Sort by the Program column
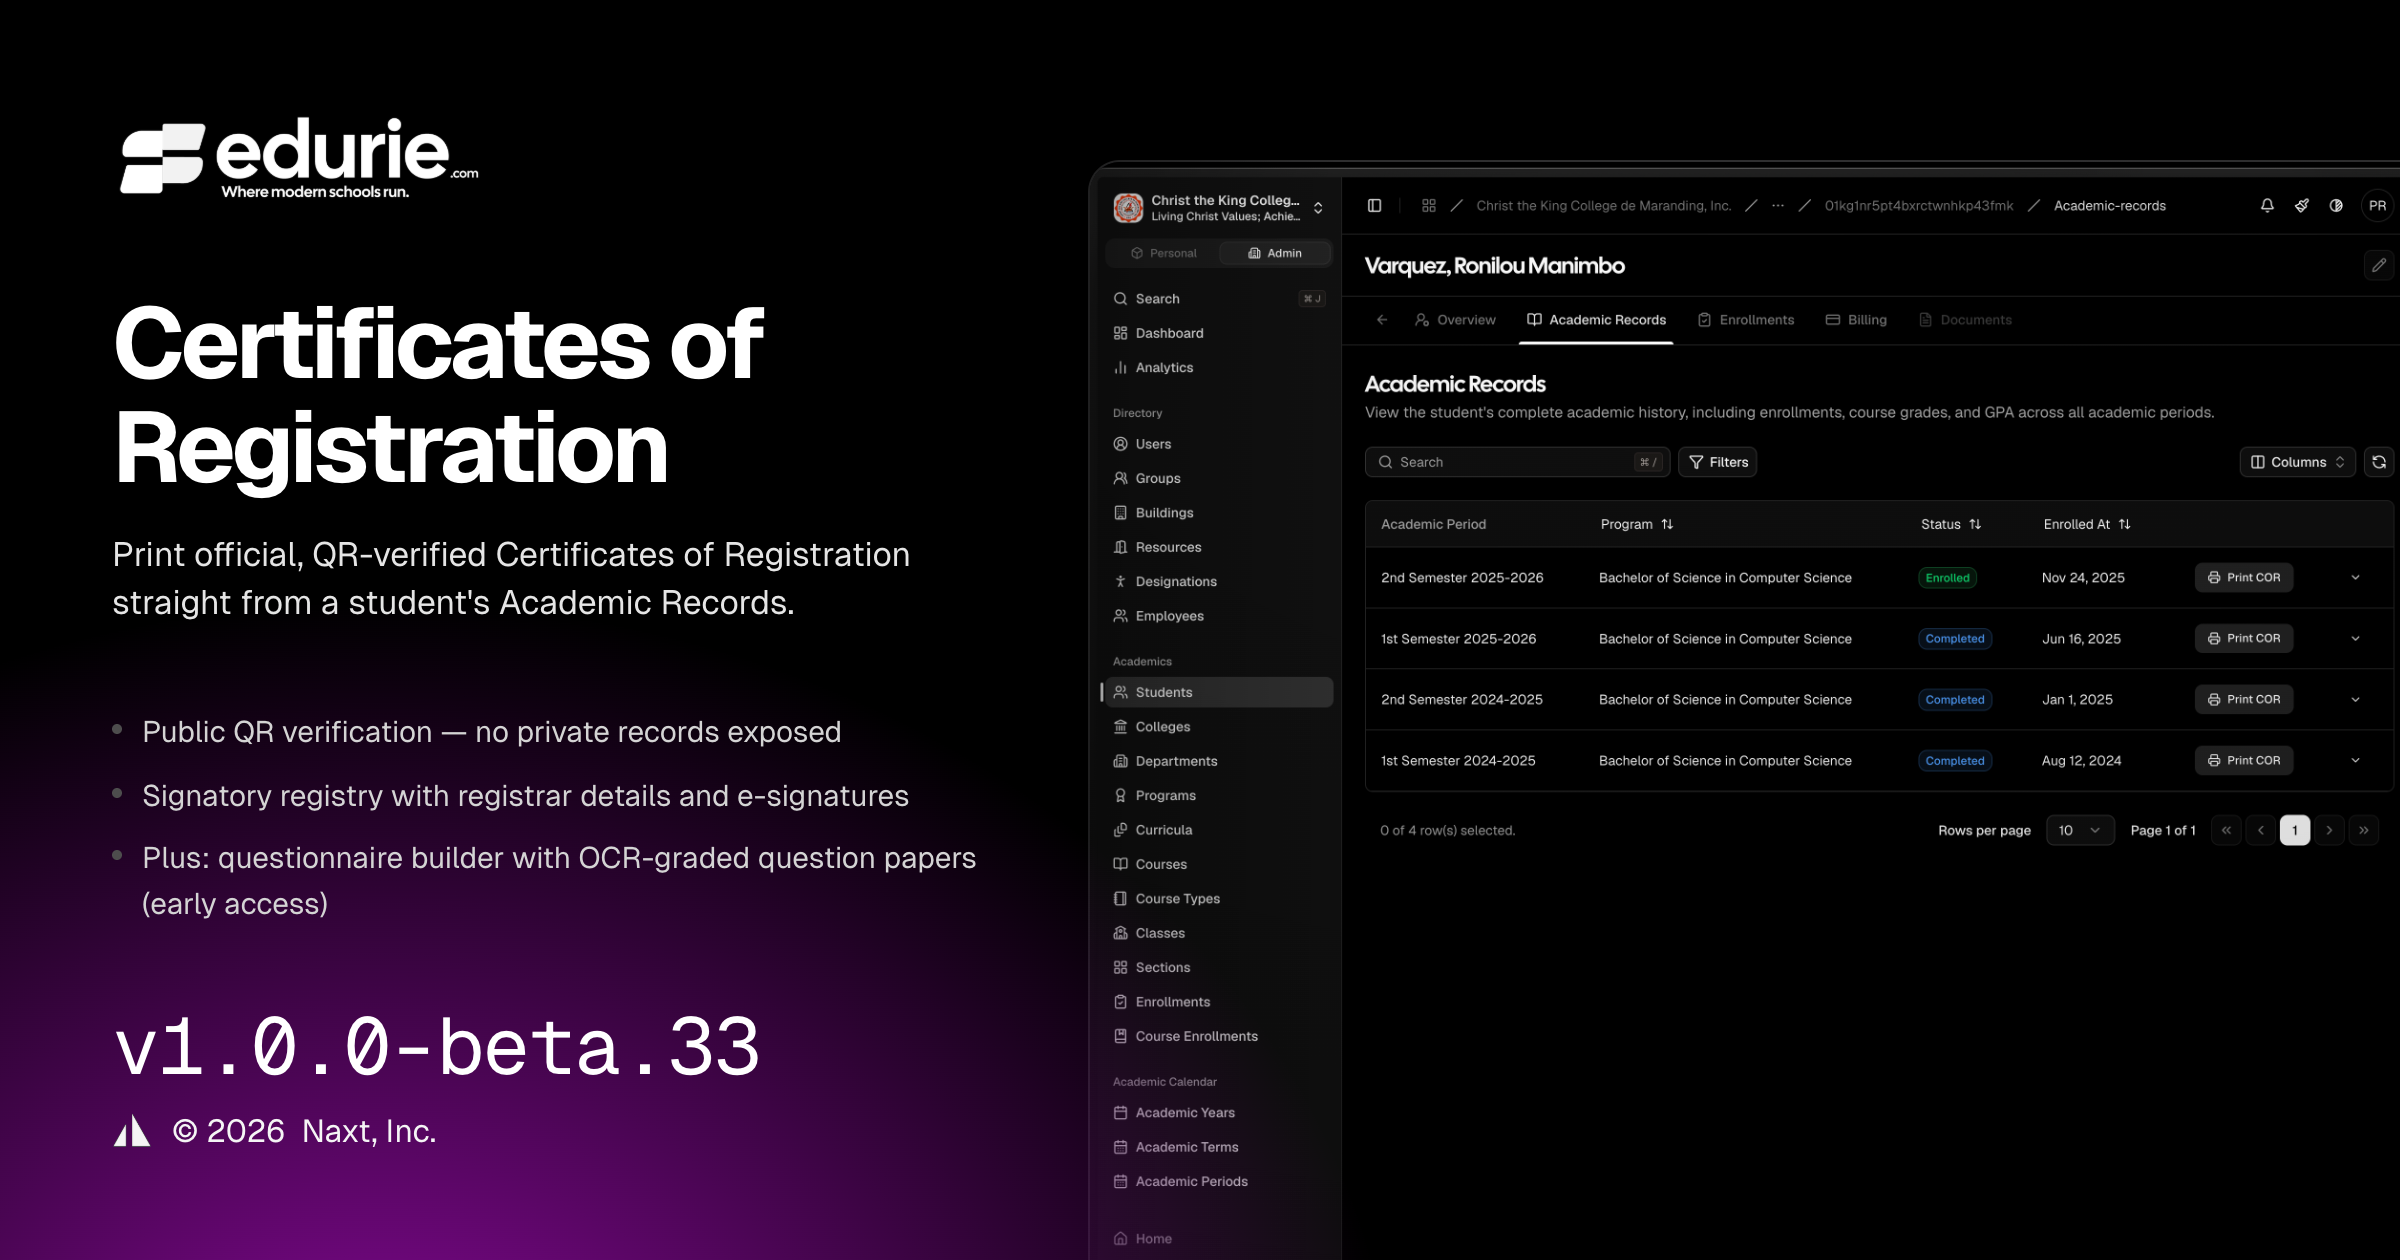 point(1637,524)
